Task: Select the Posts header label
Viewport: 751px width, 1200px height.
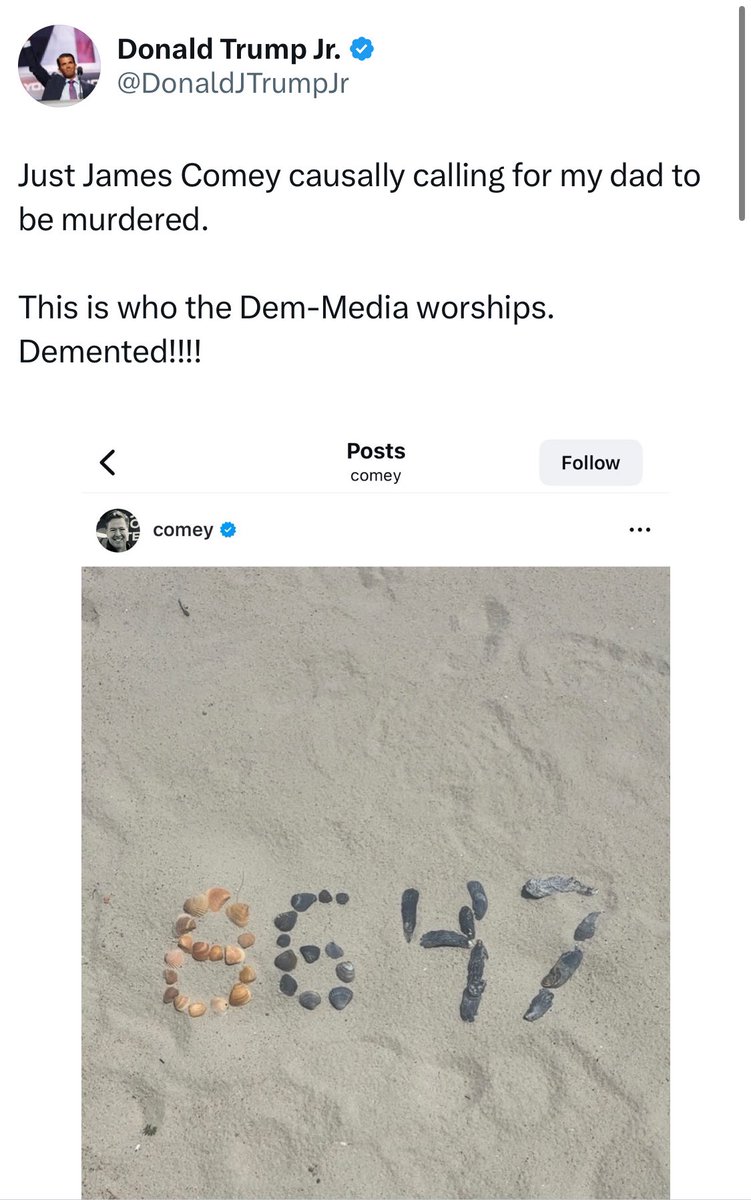Action: (x=375, y=450)
